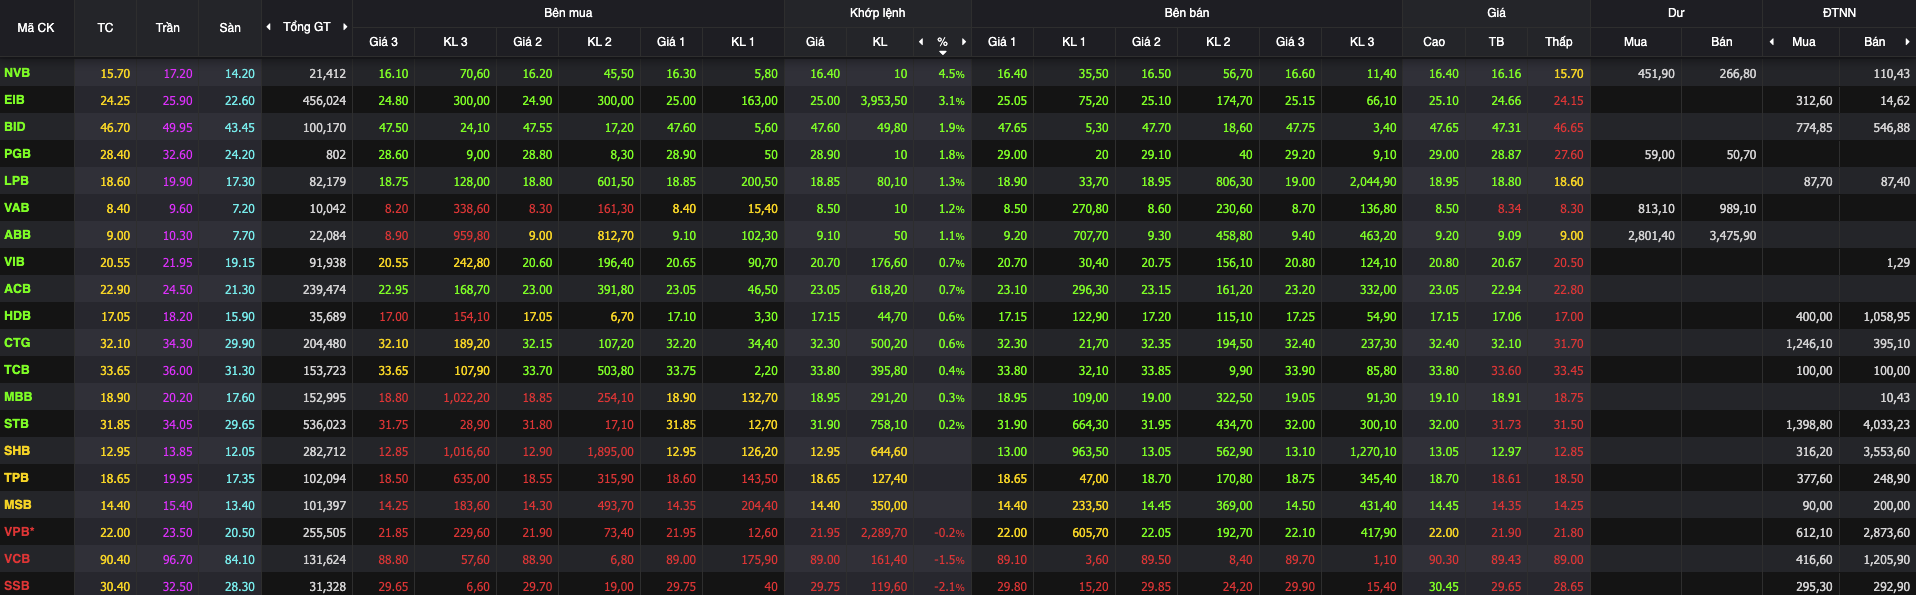Open stock symbol VIB

pyautogui.click(x=14, y=262)
